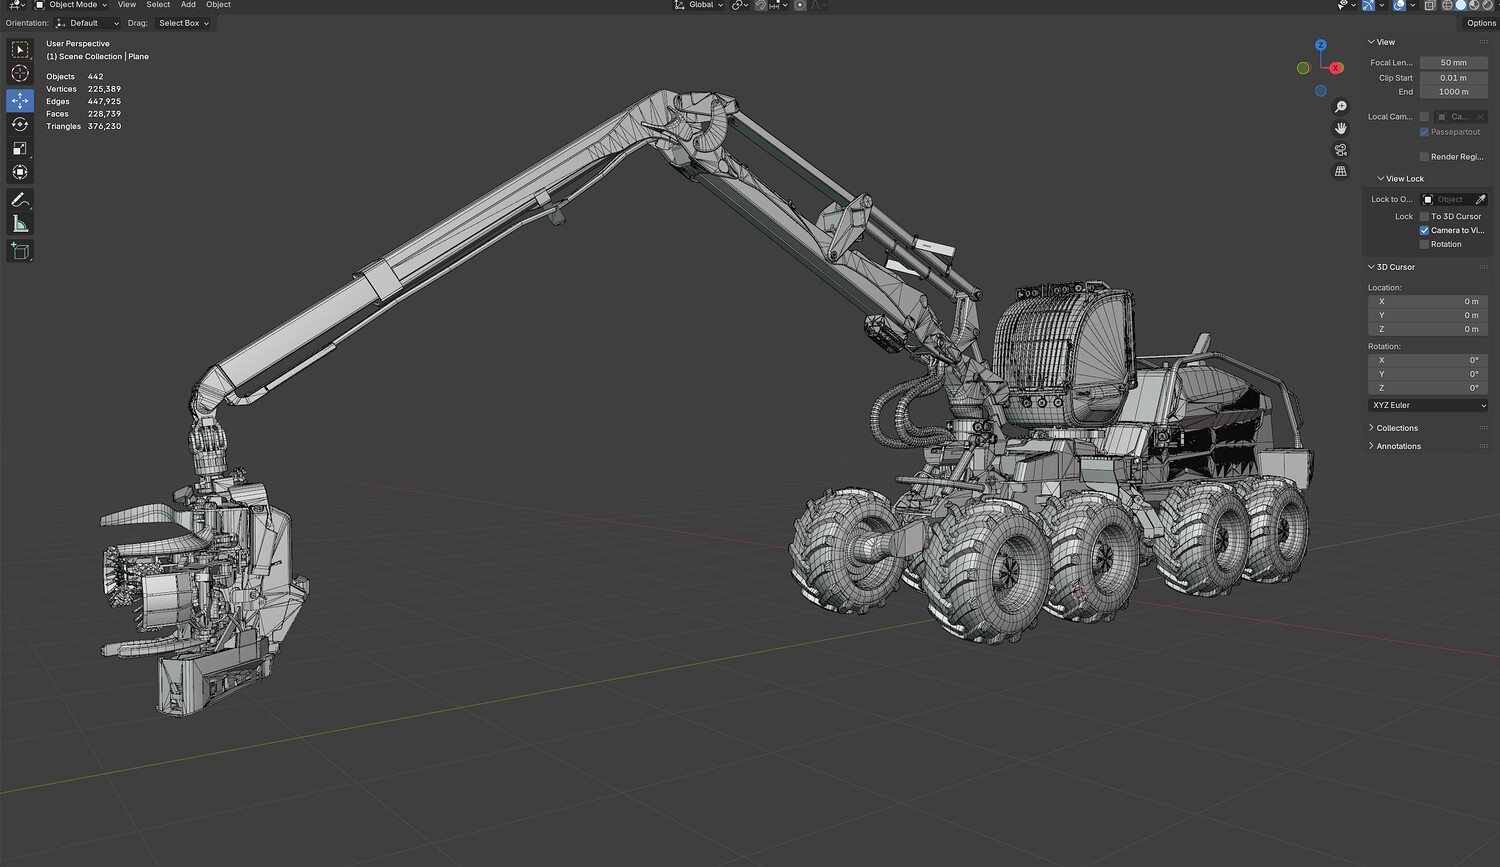Choose the Add Cube tool
Screen dimensions: 1500x867
tap(20, 251)
